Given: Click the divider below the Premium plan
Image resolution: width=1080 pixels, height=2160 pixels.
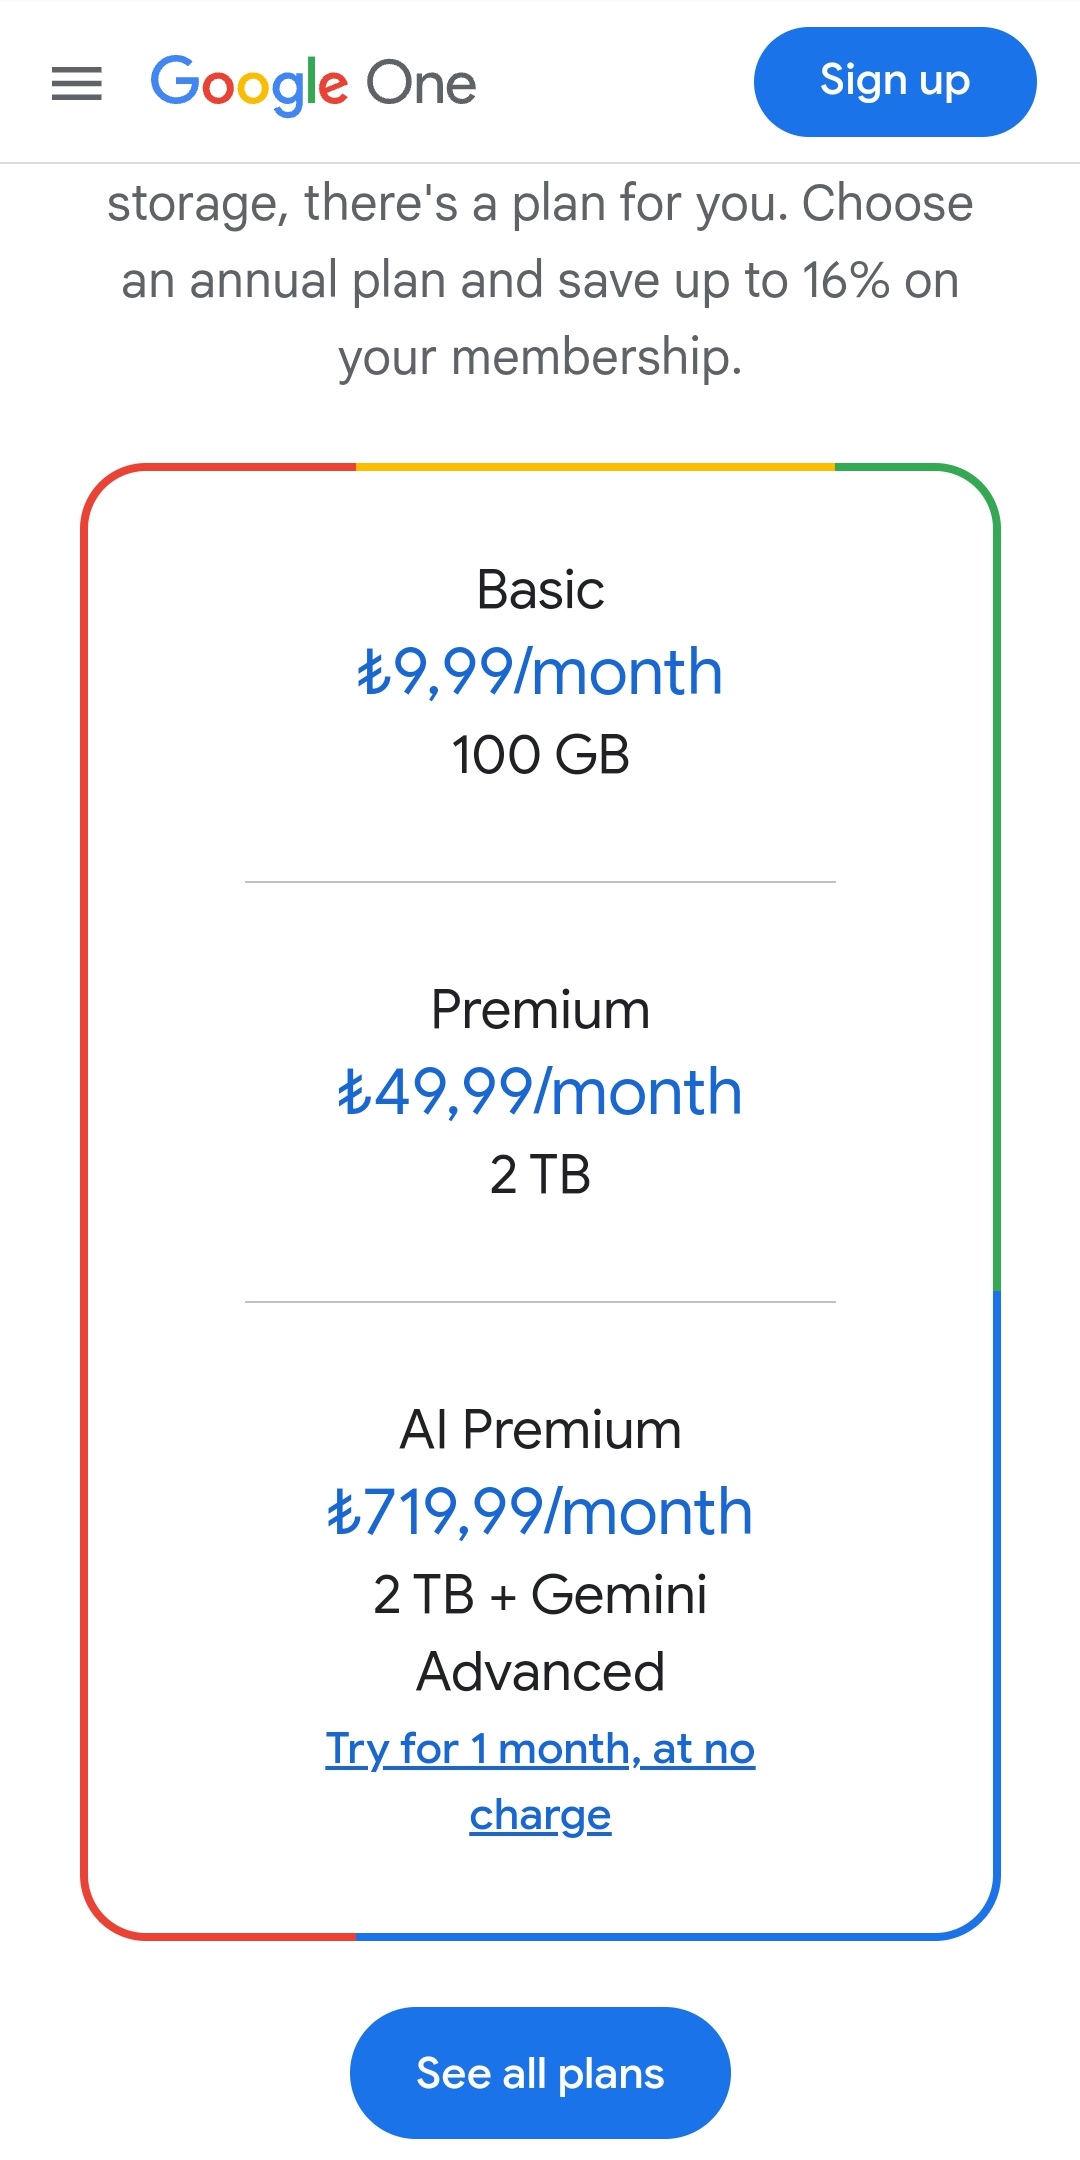Looking at the screenshot, I should pyautogui.click(x=540, y=1302).
